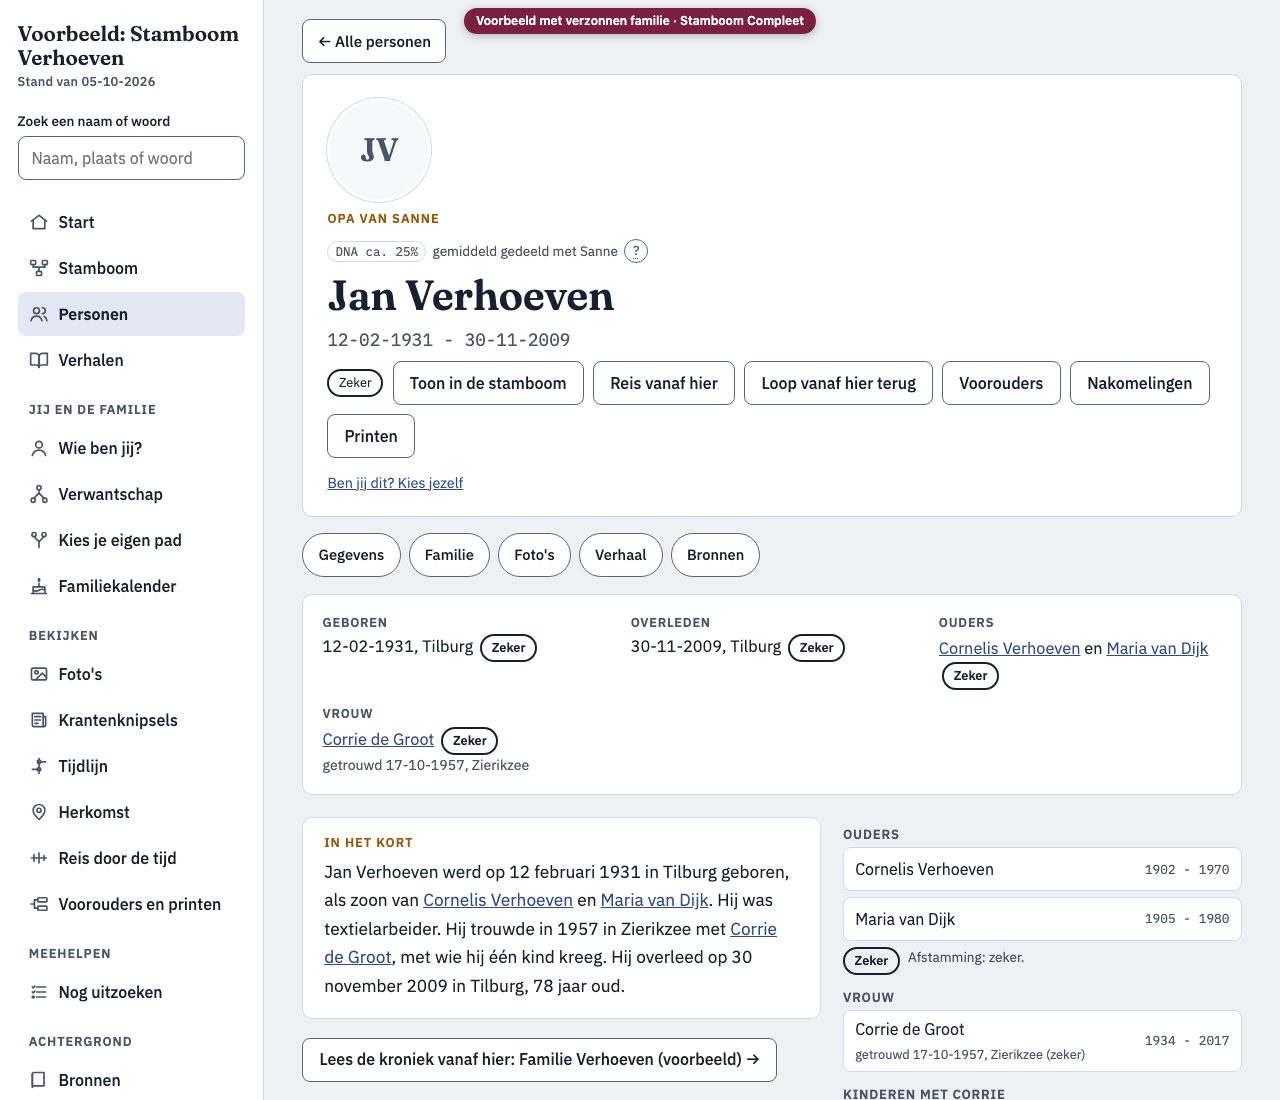This screenshot has width=1280, height=1100.
Task: Open the Verhaal tab
Action: click(621, 555)
